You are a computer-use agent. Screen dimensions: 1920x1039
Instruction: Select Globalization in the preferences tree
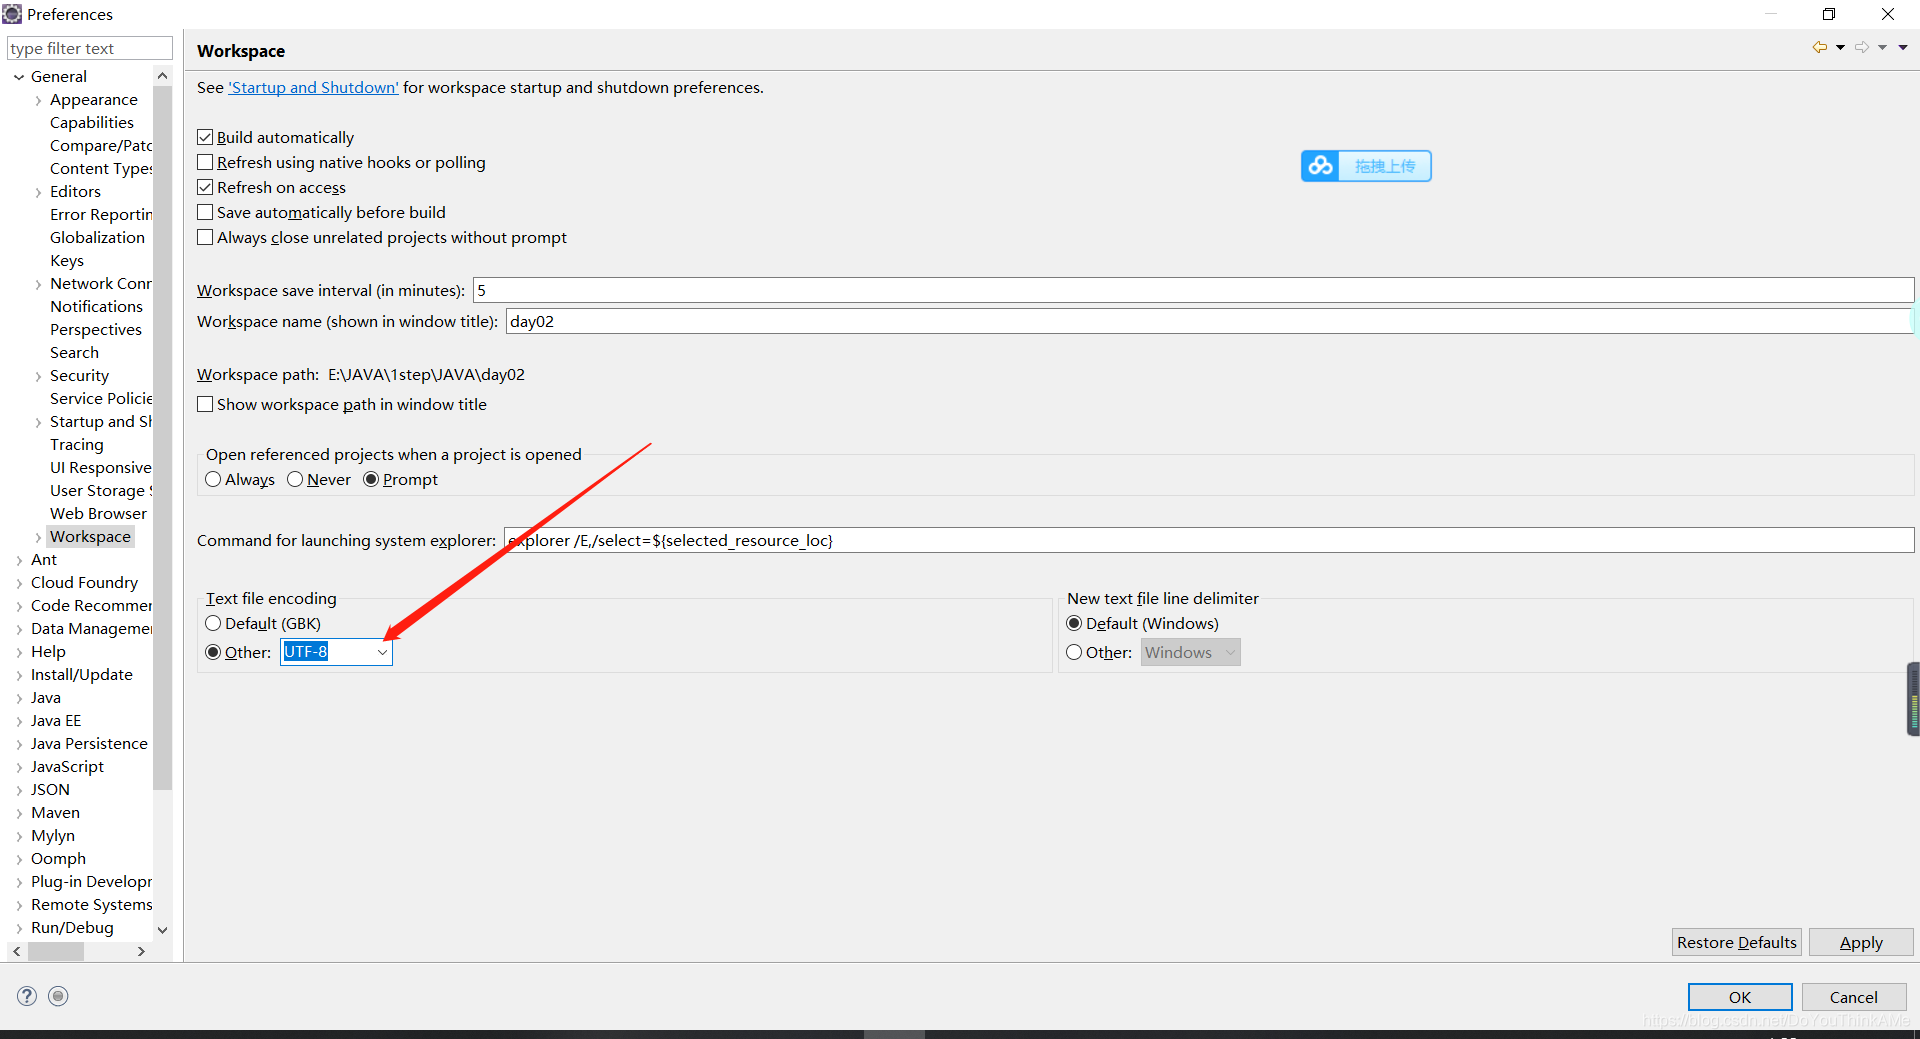click(x=97, y=237)
